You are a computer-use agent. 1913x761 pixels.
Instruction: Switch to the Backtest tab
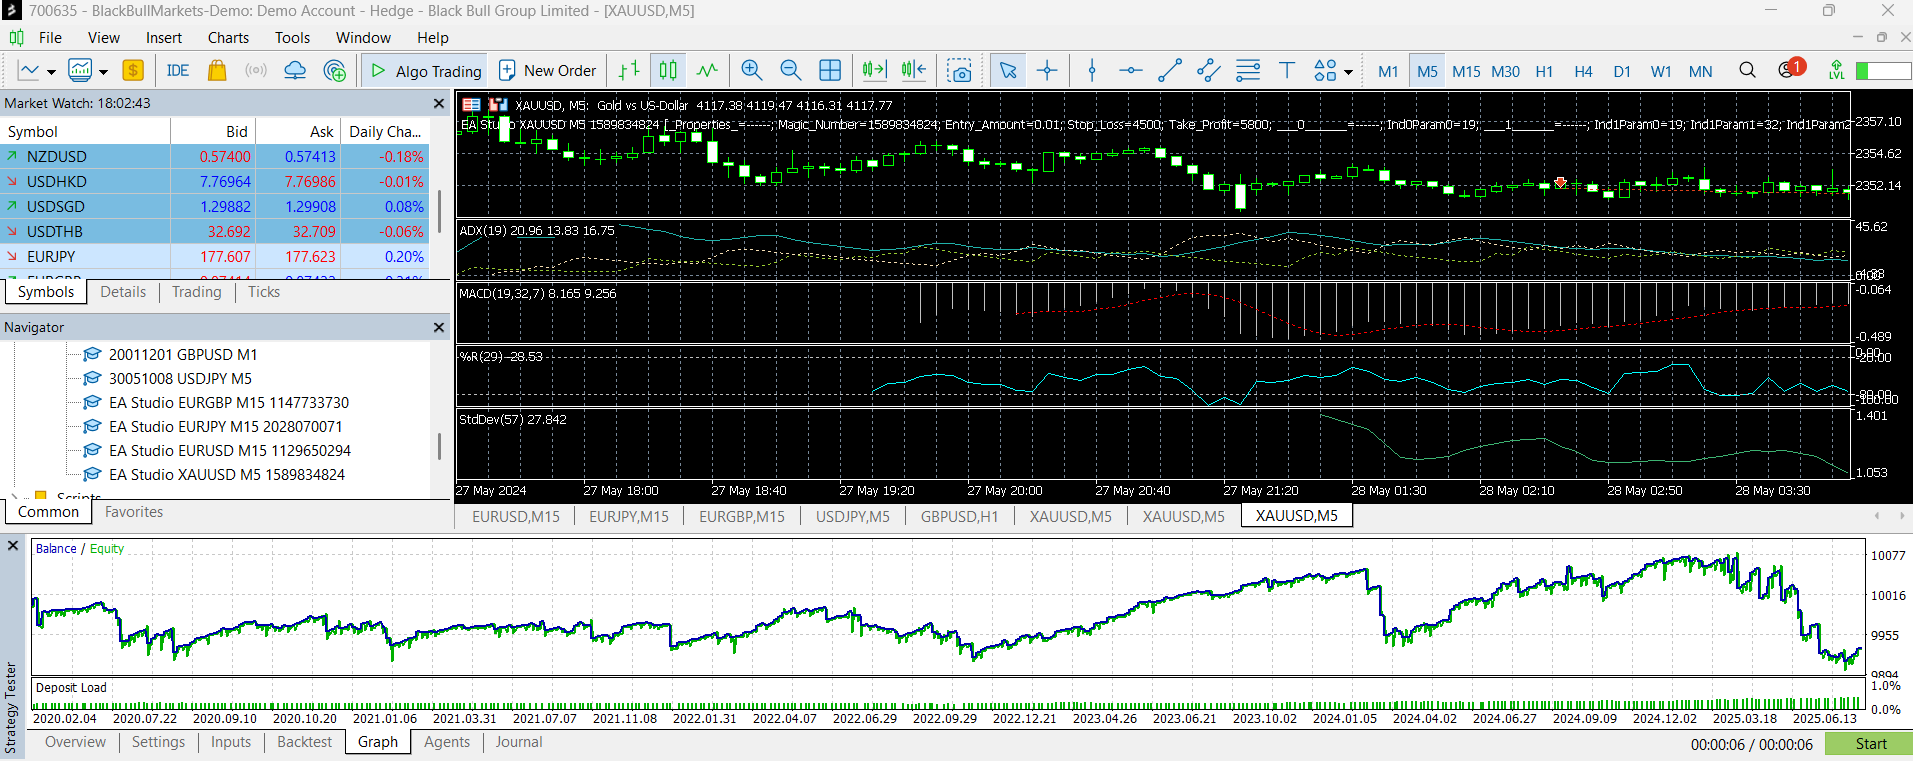click(304, 742)
